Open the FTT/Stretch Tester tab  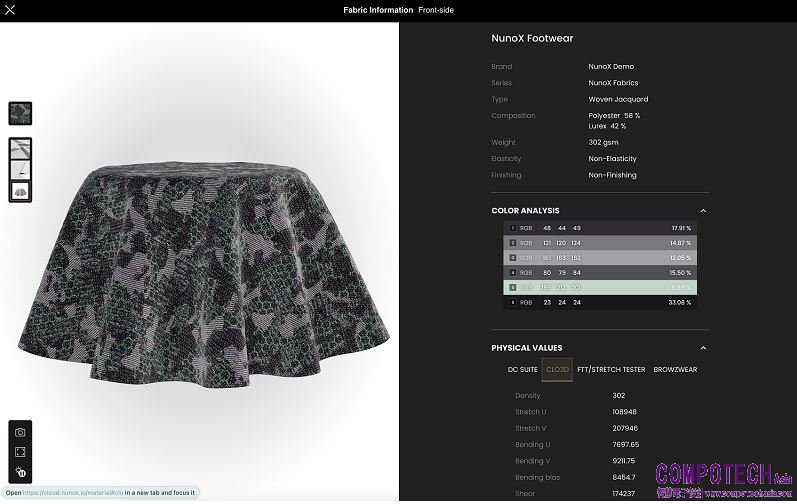(x=611, y=370)
